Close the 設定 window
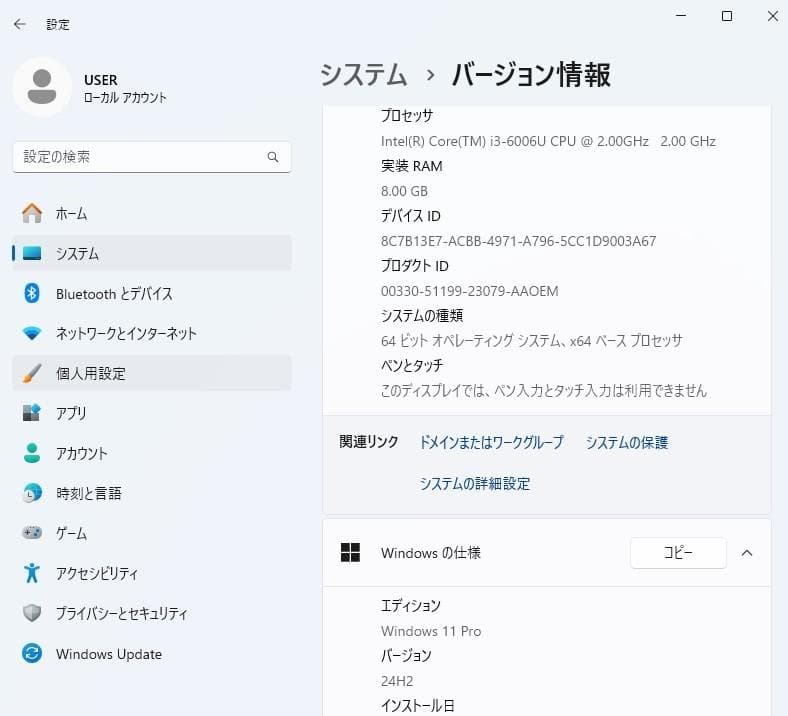Image resolution: width=788 pixels, height=716 pixels. [x=773, y=16]
